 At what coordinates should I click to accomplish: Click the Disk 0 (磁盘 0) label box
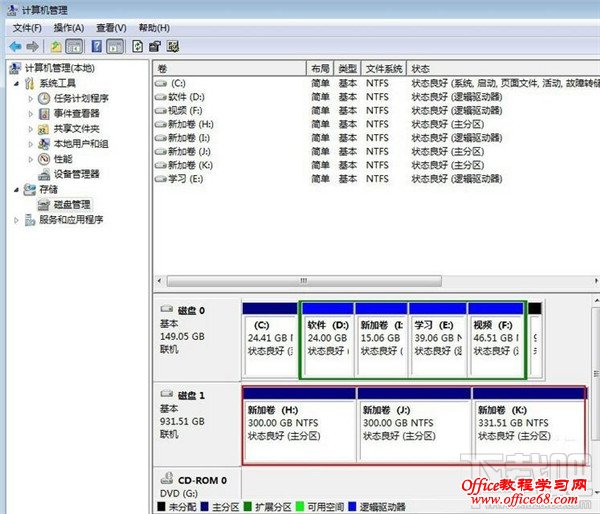pos(197,338)
